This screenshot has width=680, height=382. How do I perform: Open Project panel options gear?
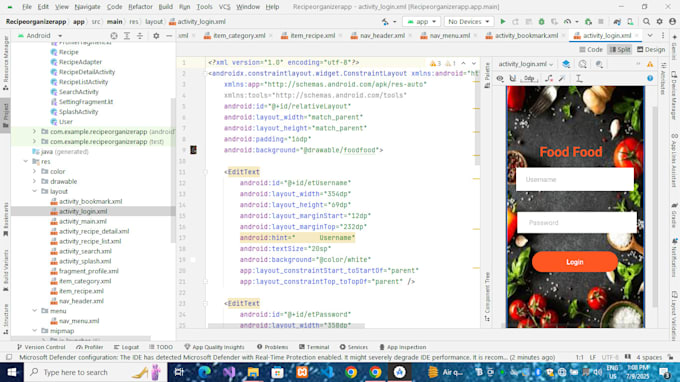[156, 36]
